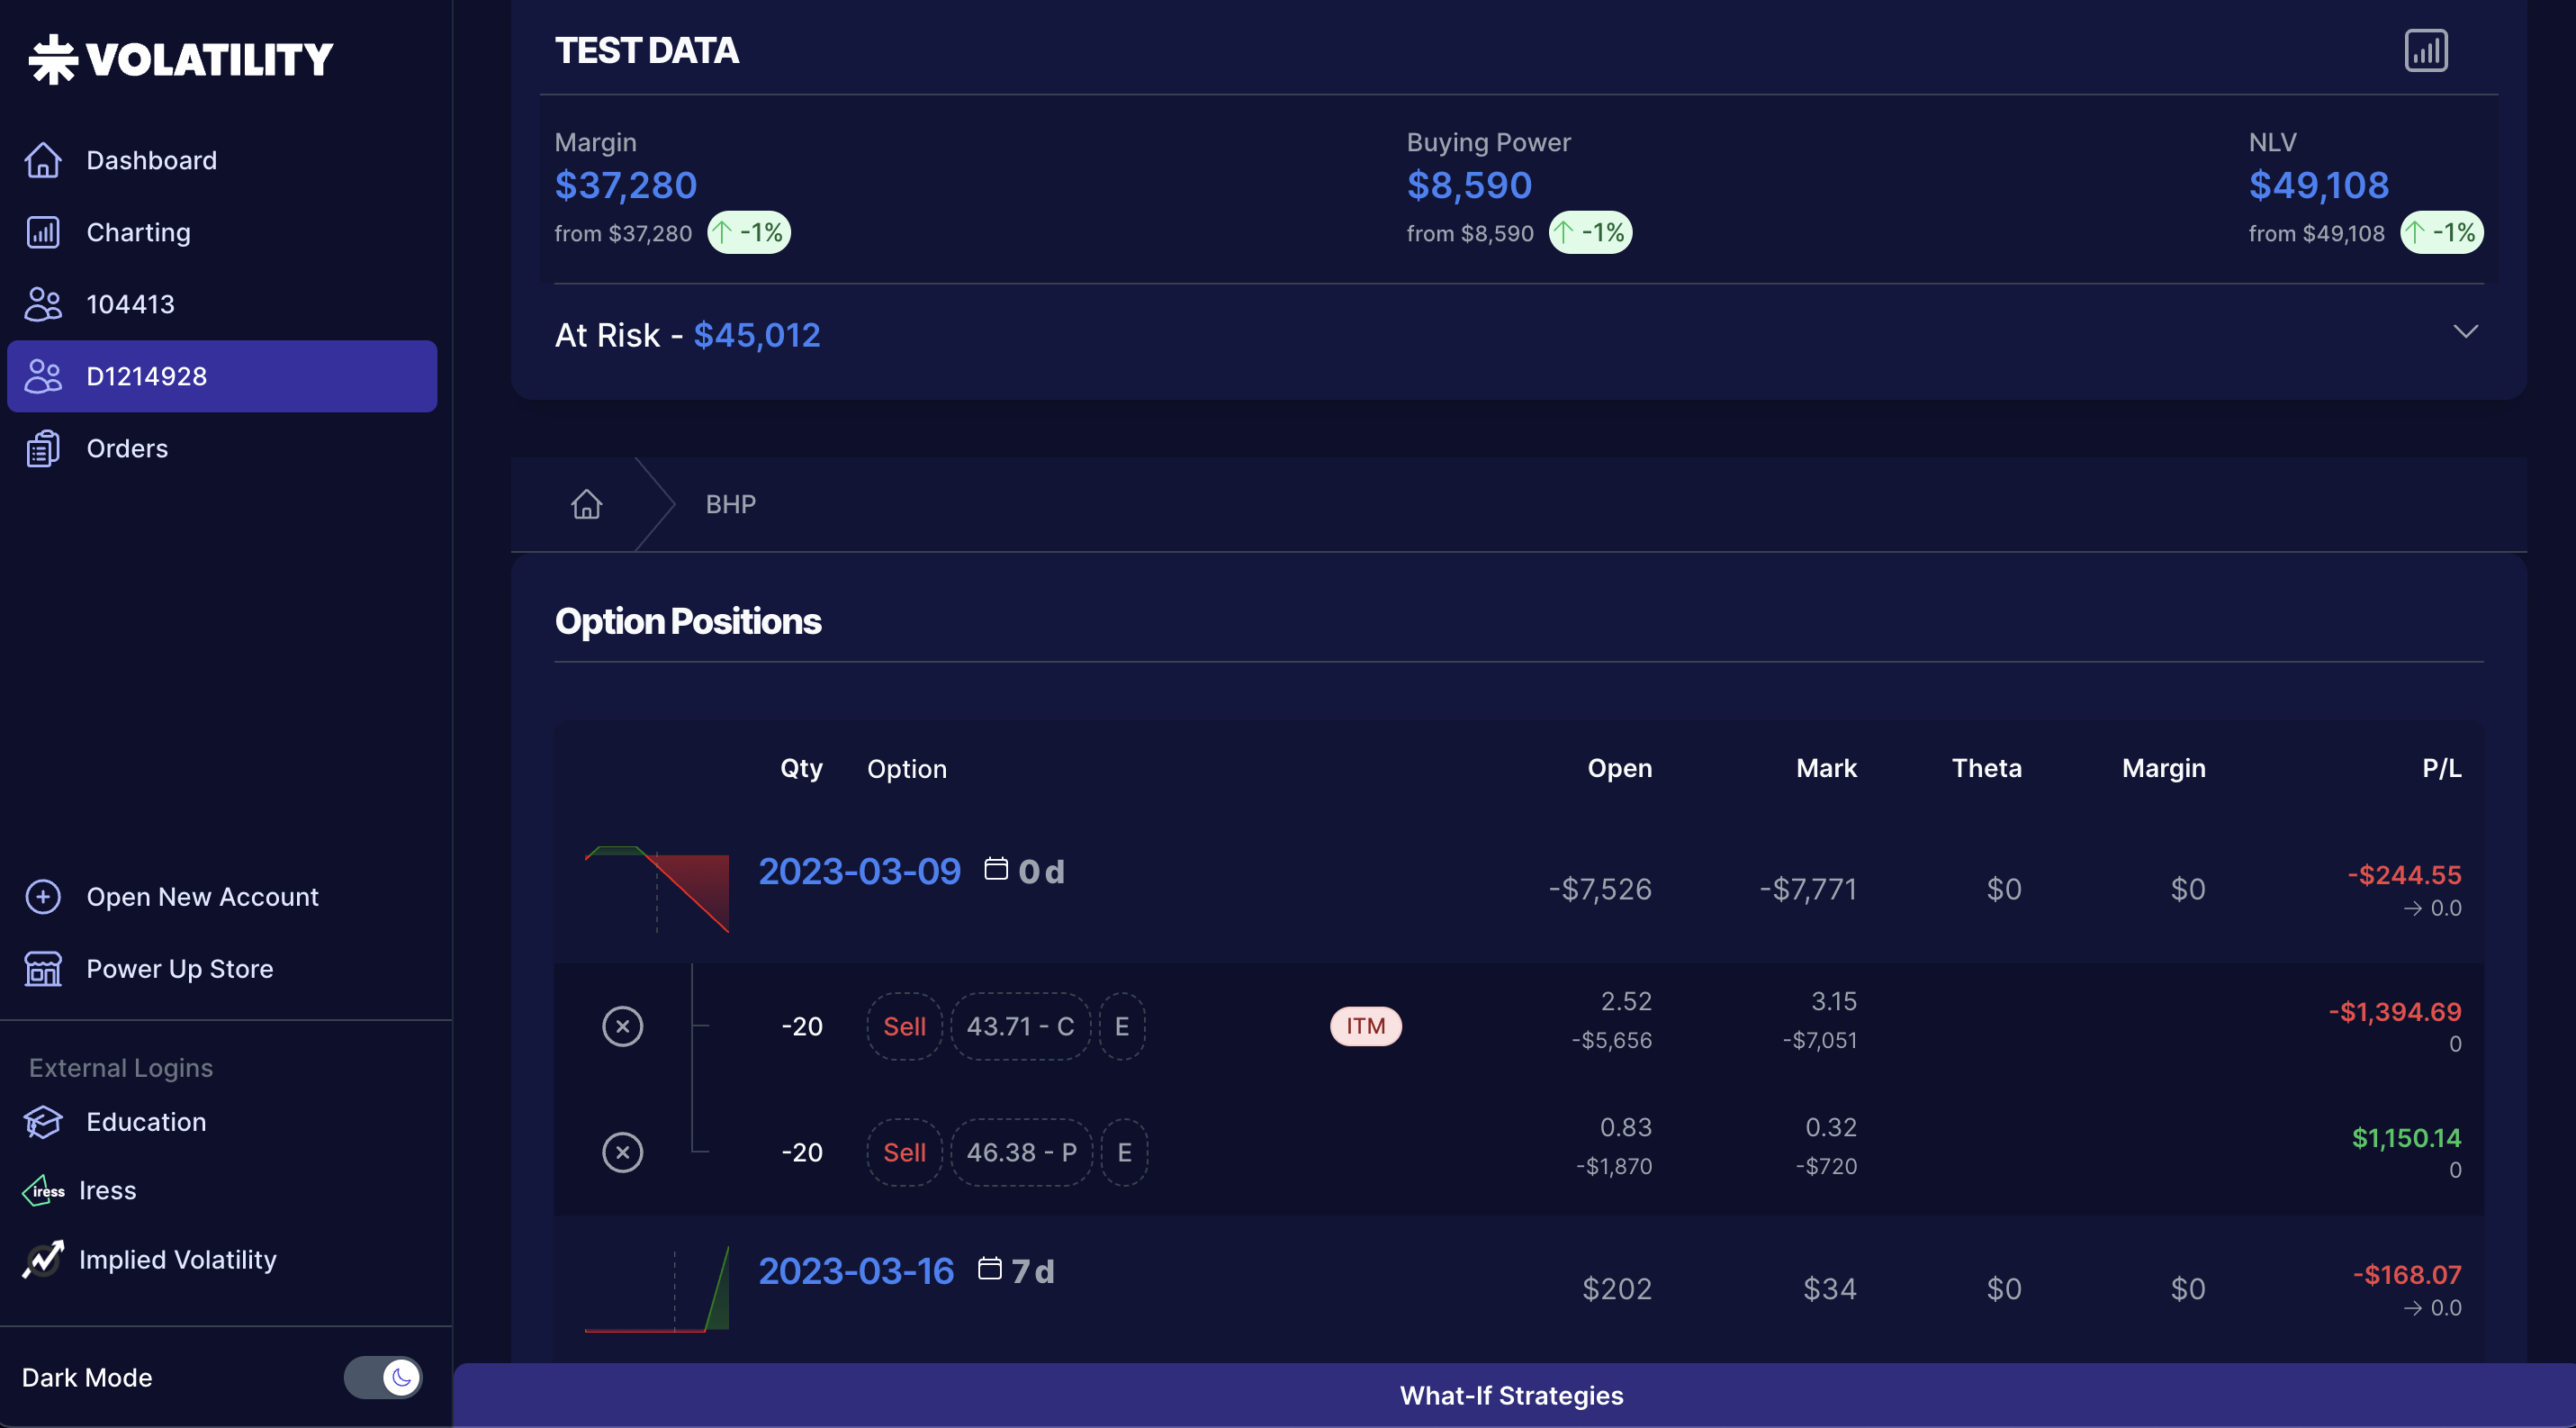Click the users icon beside 104413

43,304
